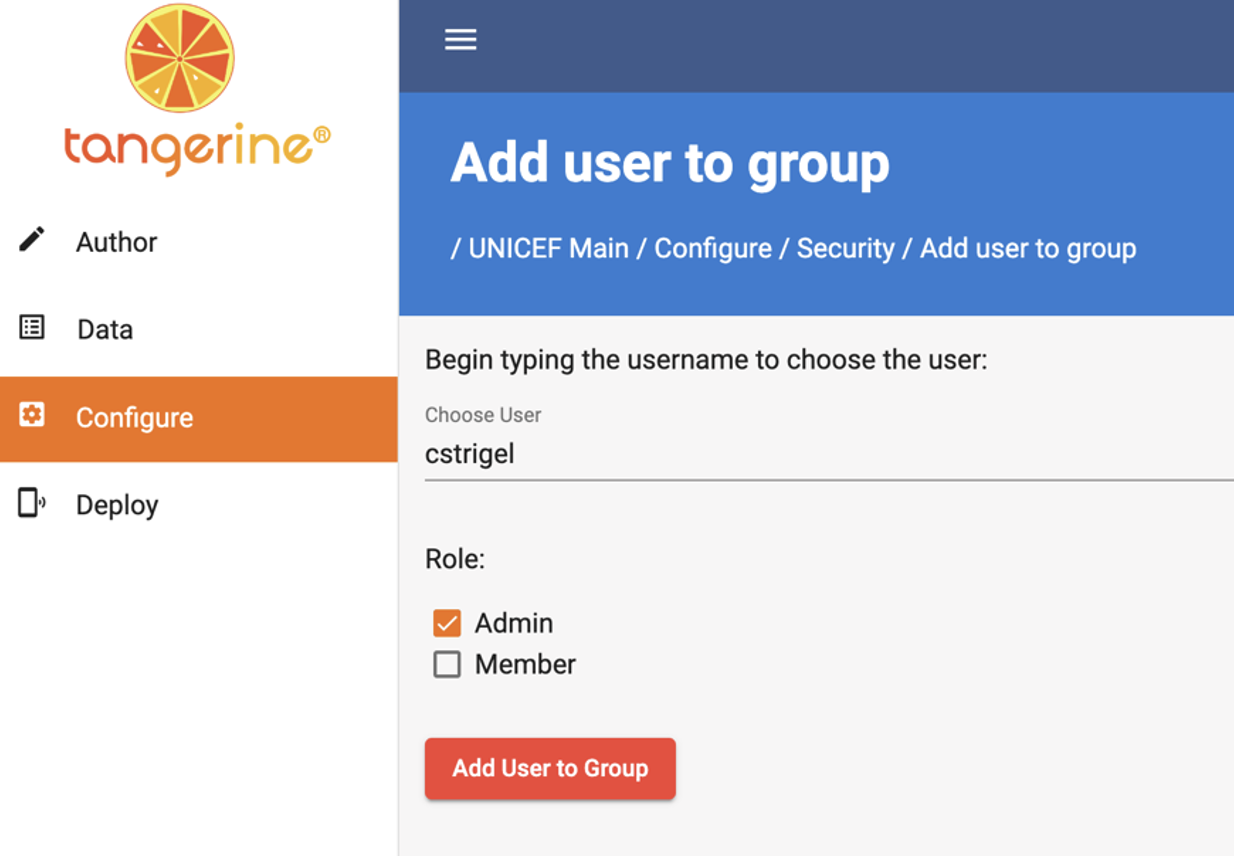
Task: Go to the Deploy sidebar menu item
Action: click(199, 505)
